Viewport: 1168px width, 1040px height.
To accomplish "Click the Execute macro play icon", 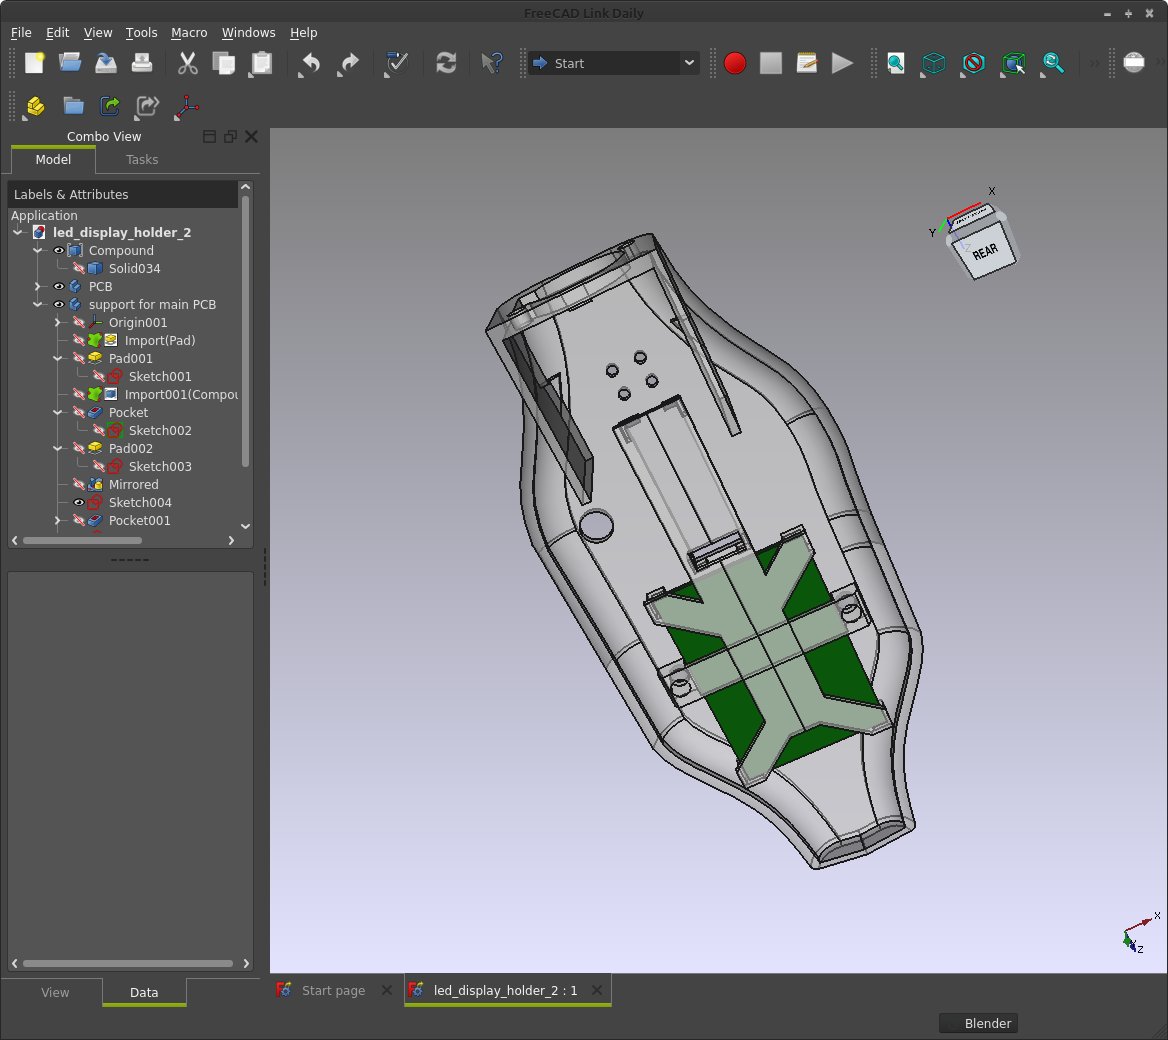I will coord(842,63).
